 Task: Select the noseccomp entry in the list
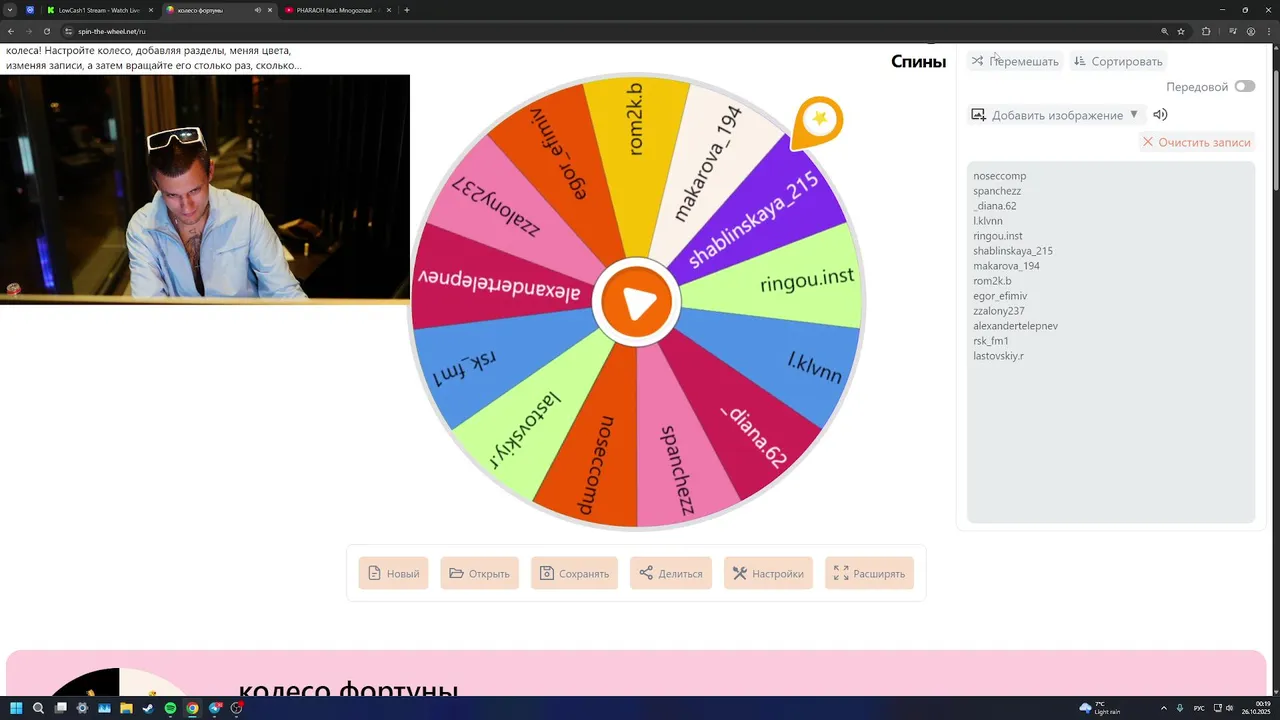[x=999, y=176]
